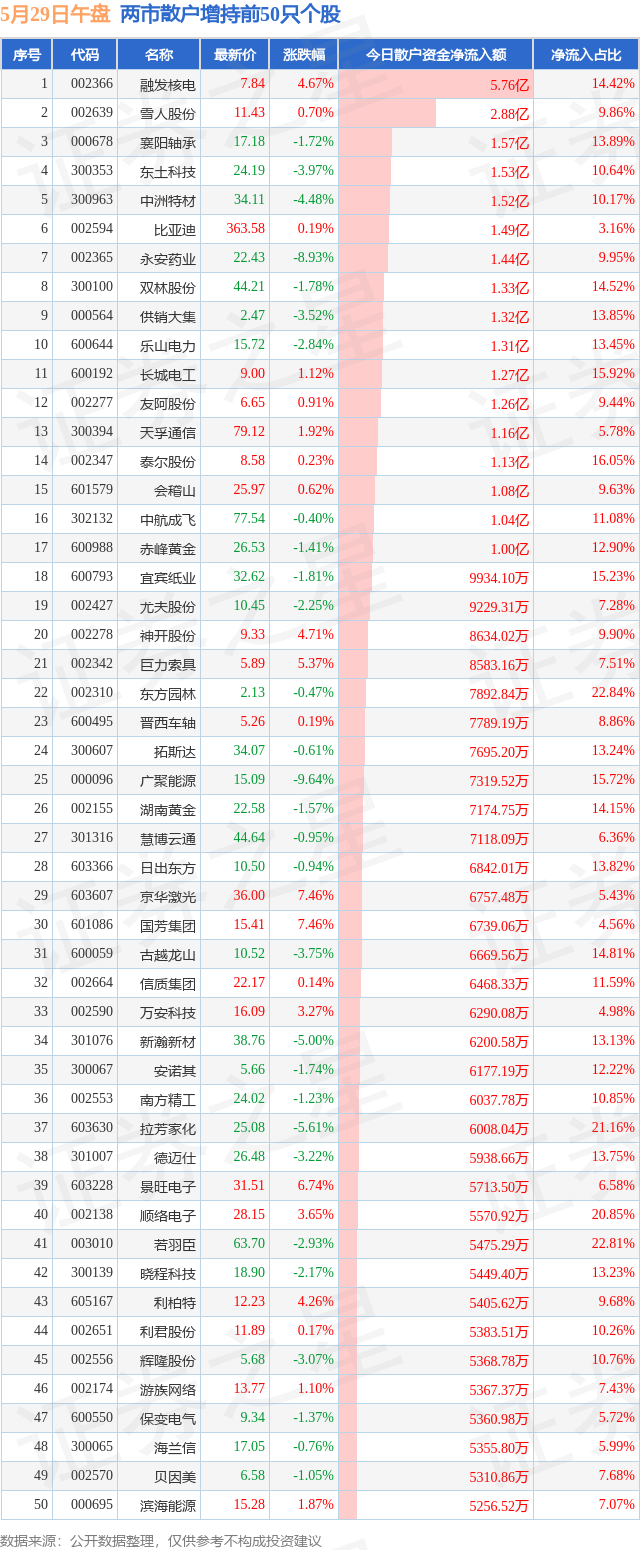Click stock name 襄阳轴承
The image size is (640, 1550).
[x=168, y=143]
